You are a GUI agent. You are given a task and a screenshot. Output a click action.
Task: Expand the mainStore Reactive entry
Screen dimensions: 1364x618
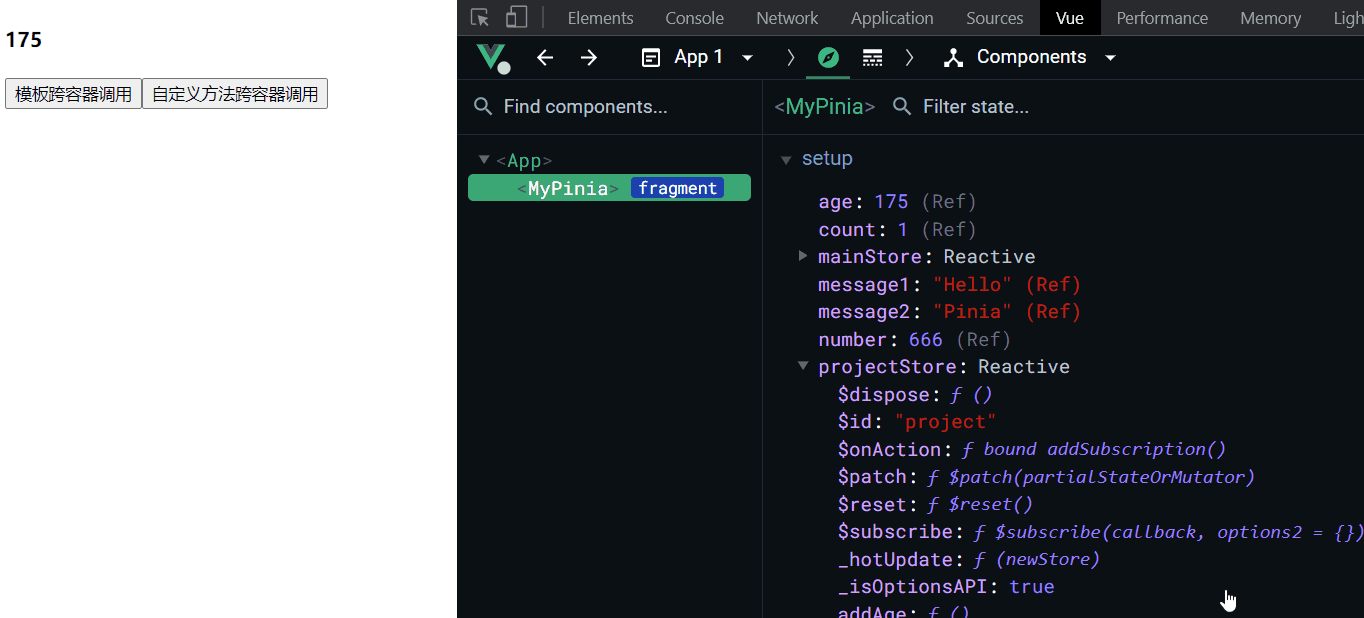click(x=803, y=256)
